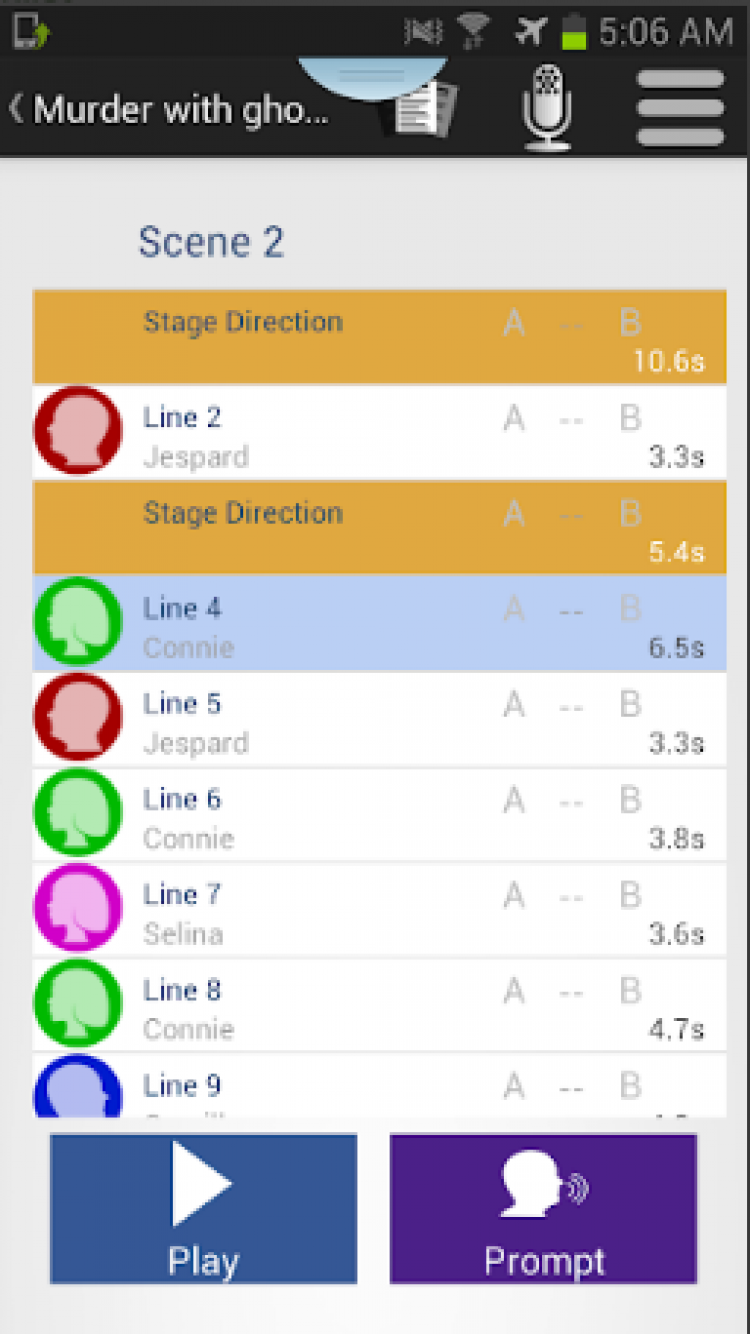Tap the microphone recording icon
The image size is (750, 1334).
tap(546, 108)
